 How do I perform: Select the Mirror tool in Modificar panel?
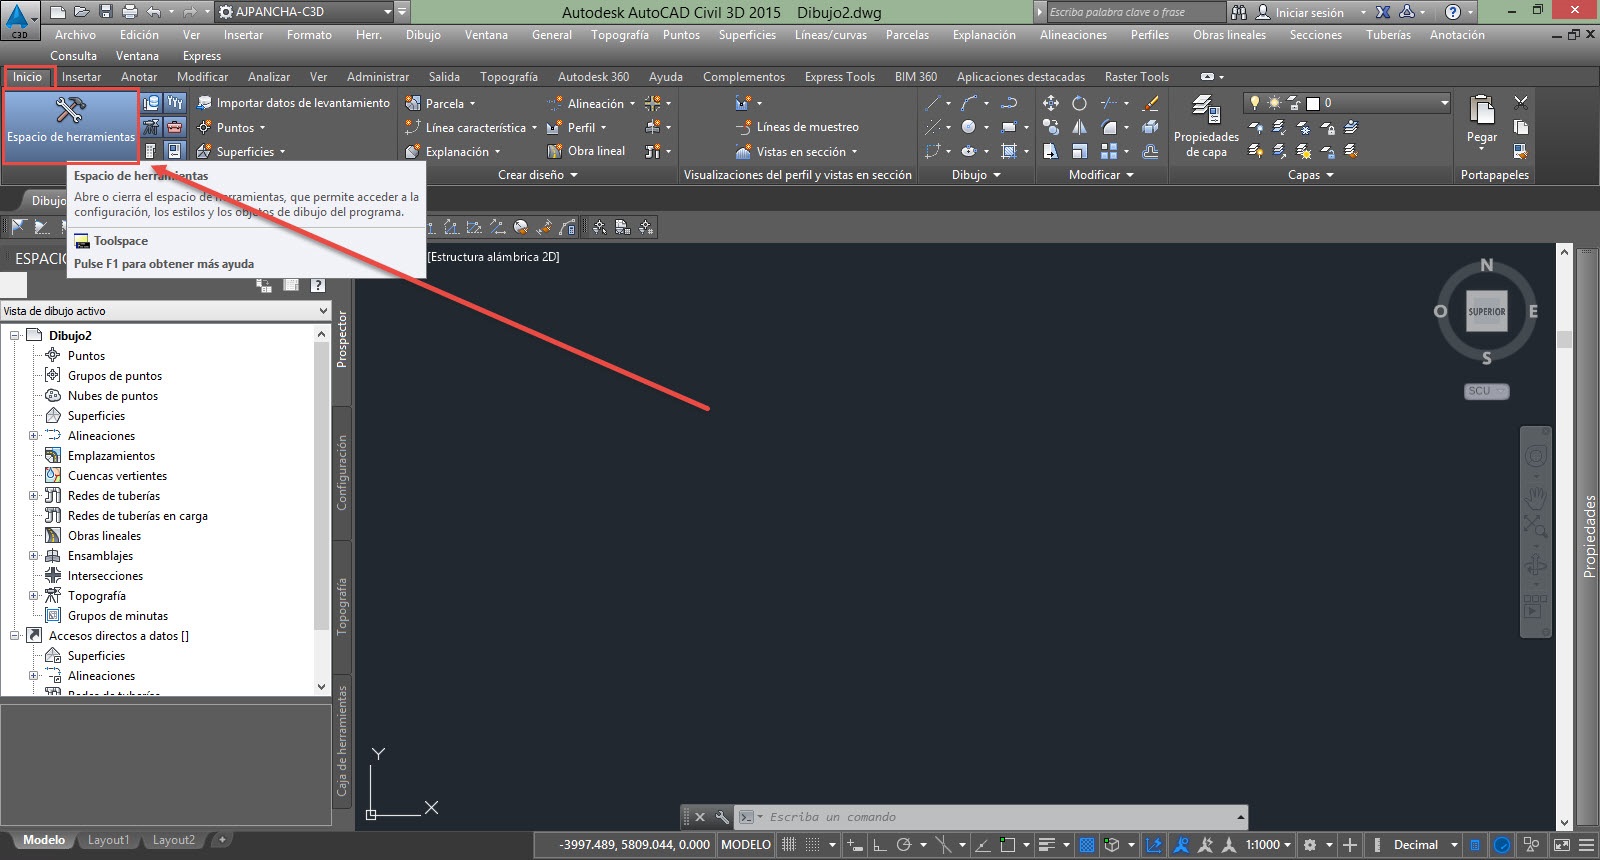click(x=1079, y=127)
